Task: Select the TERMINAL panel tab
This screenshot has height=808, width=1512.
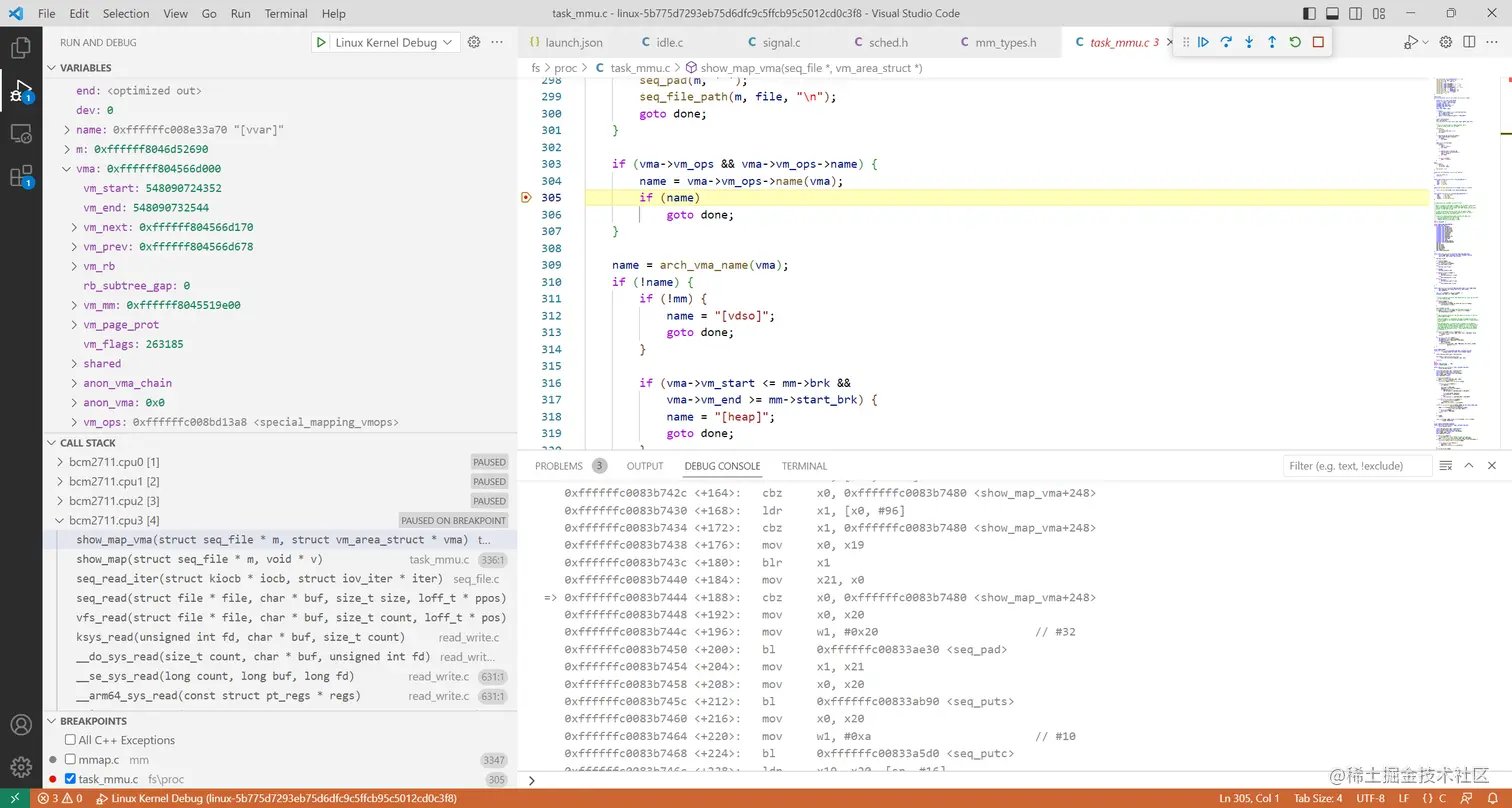Action: [803, 466]
